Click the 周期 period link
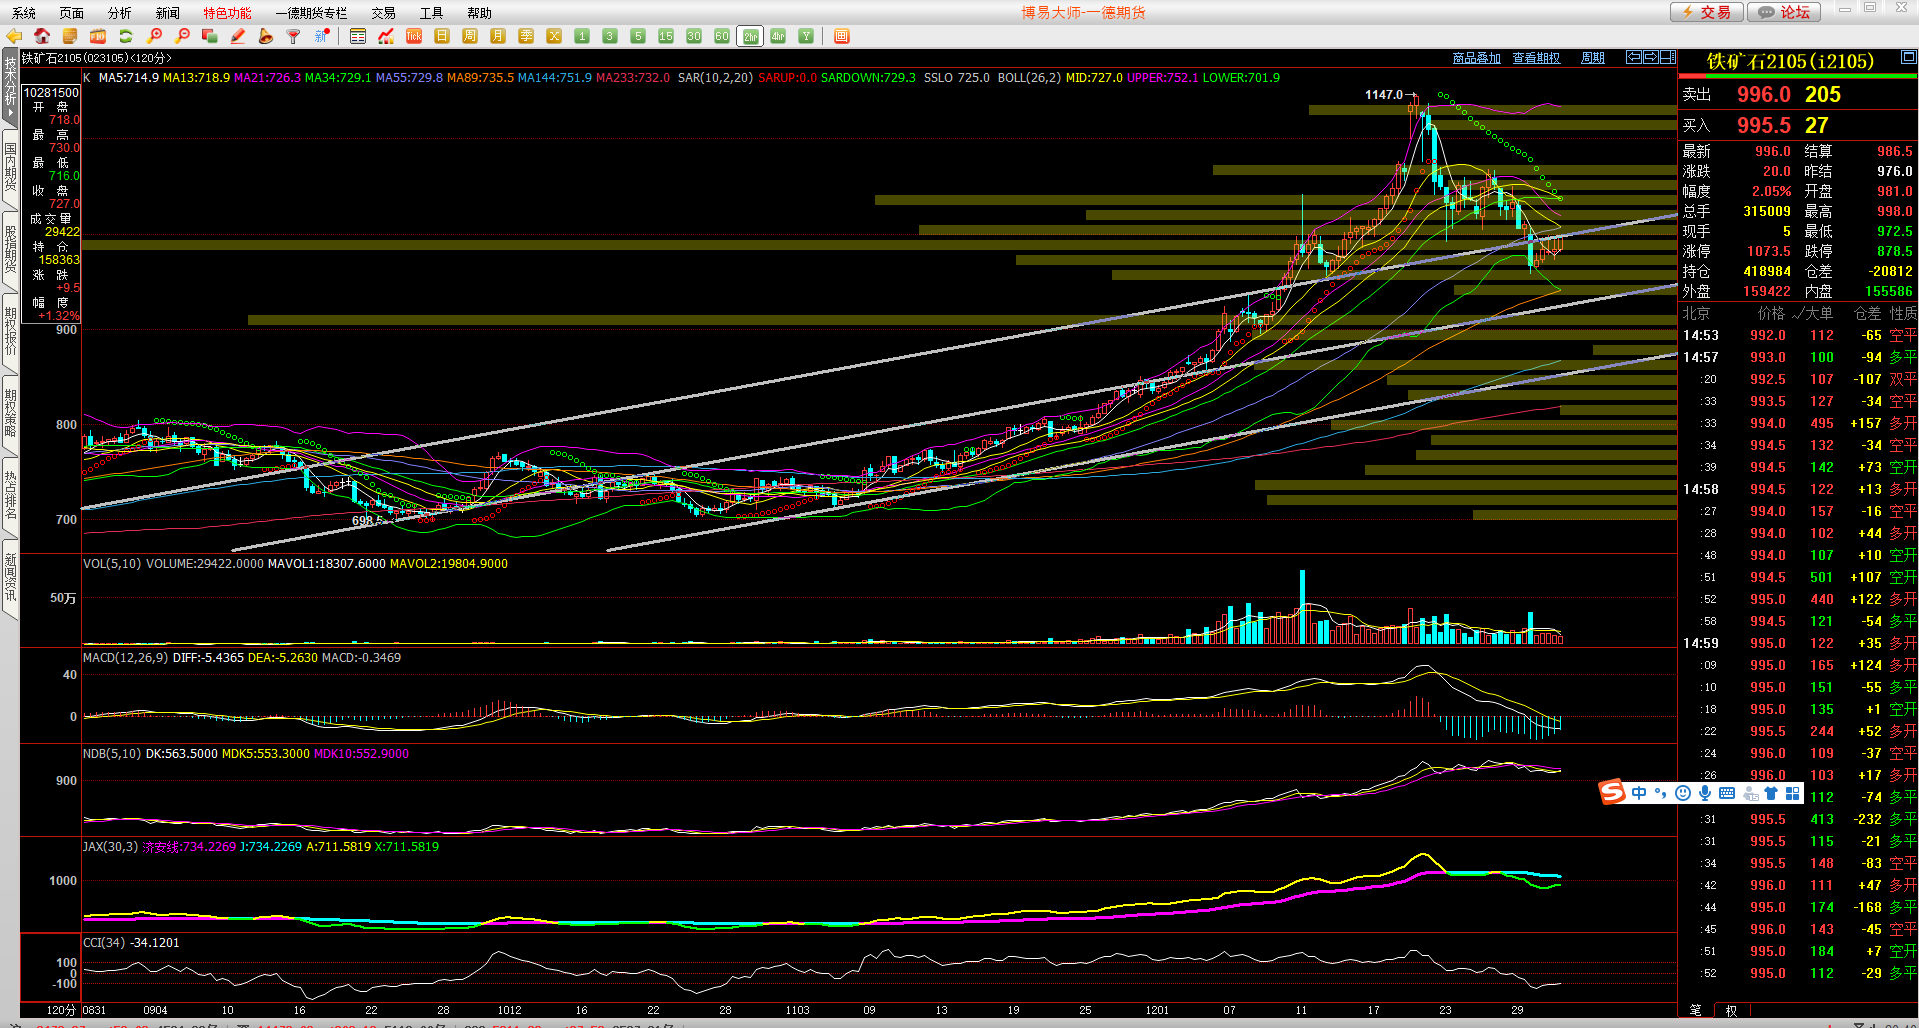 (x=1593, y=58)
